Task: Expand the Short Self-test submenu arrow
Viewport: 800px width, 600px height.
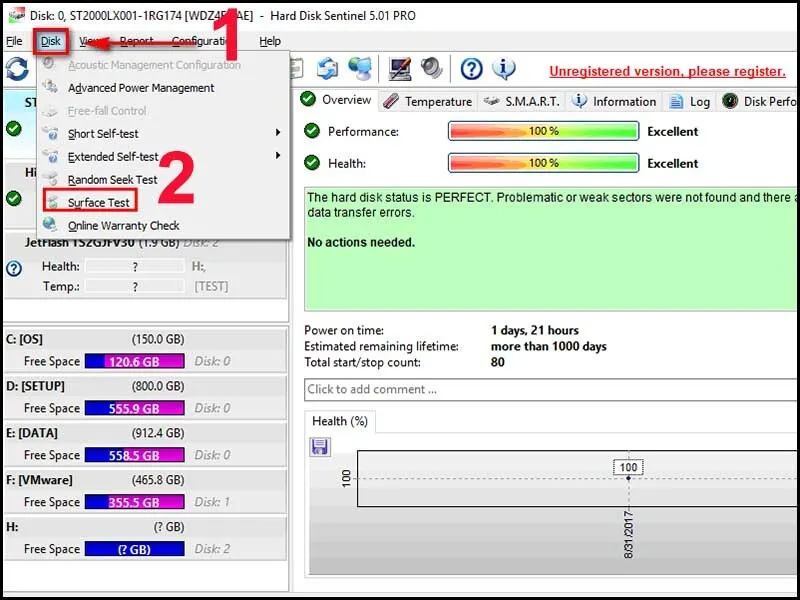Action: coord(278,133)
